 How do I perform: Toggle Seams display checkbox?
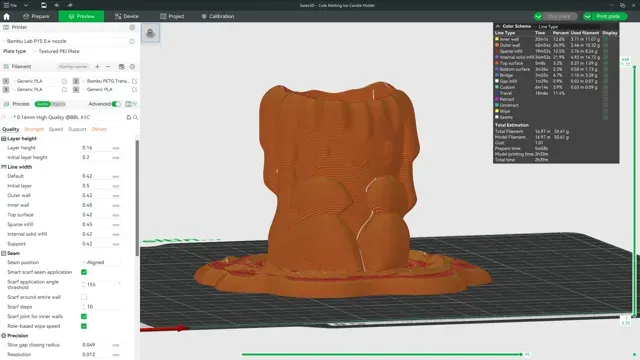[606, 117]
